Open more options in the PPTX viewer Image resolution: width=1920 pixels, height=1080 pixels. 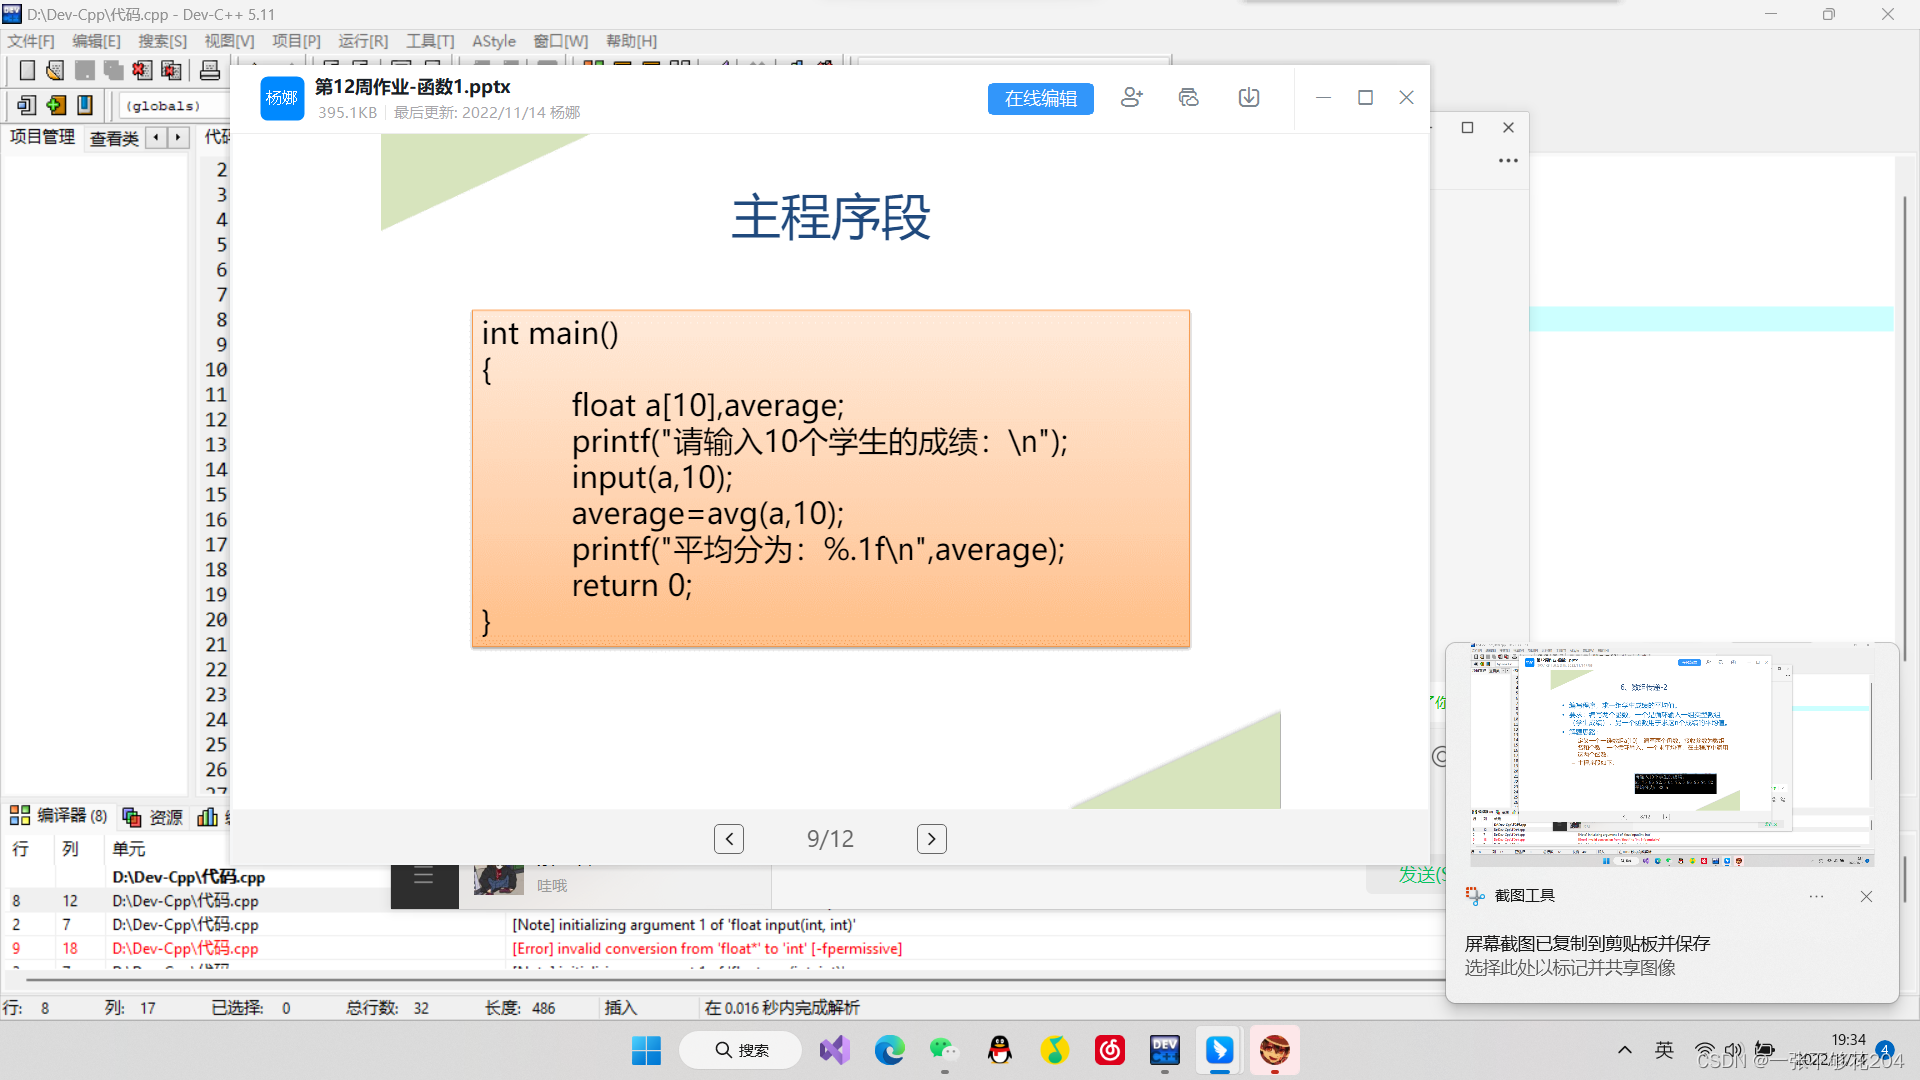[1508, 160]
